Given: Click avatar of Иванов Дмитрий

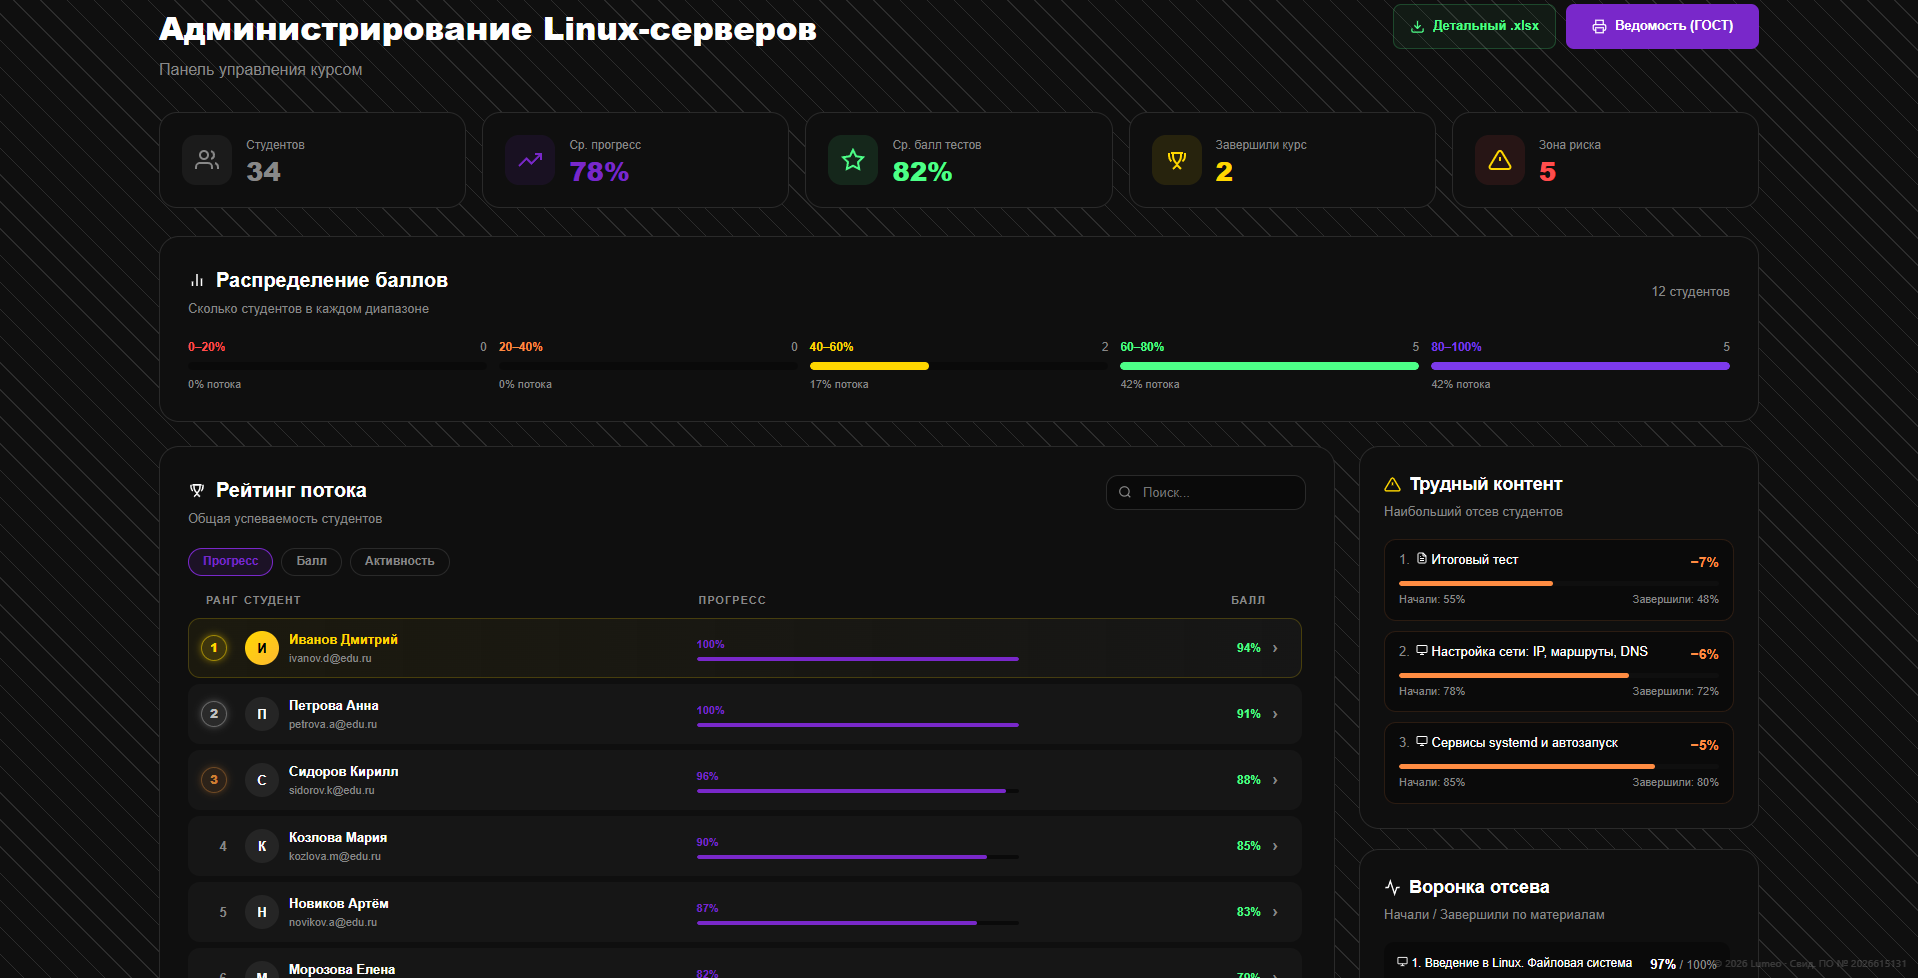Looking at the screenshot, I should click(x=262, y=648).
